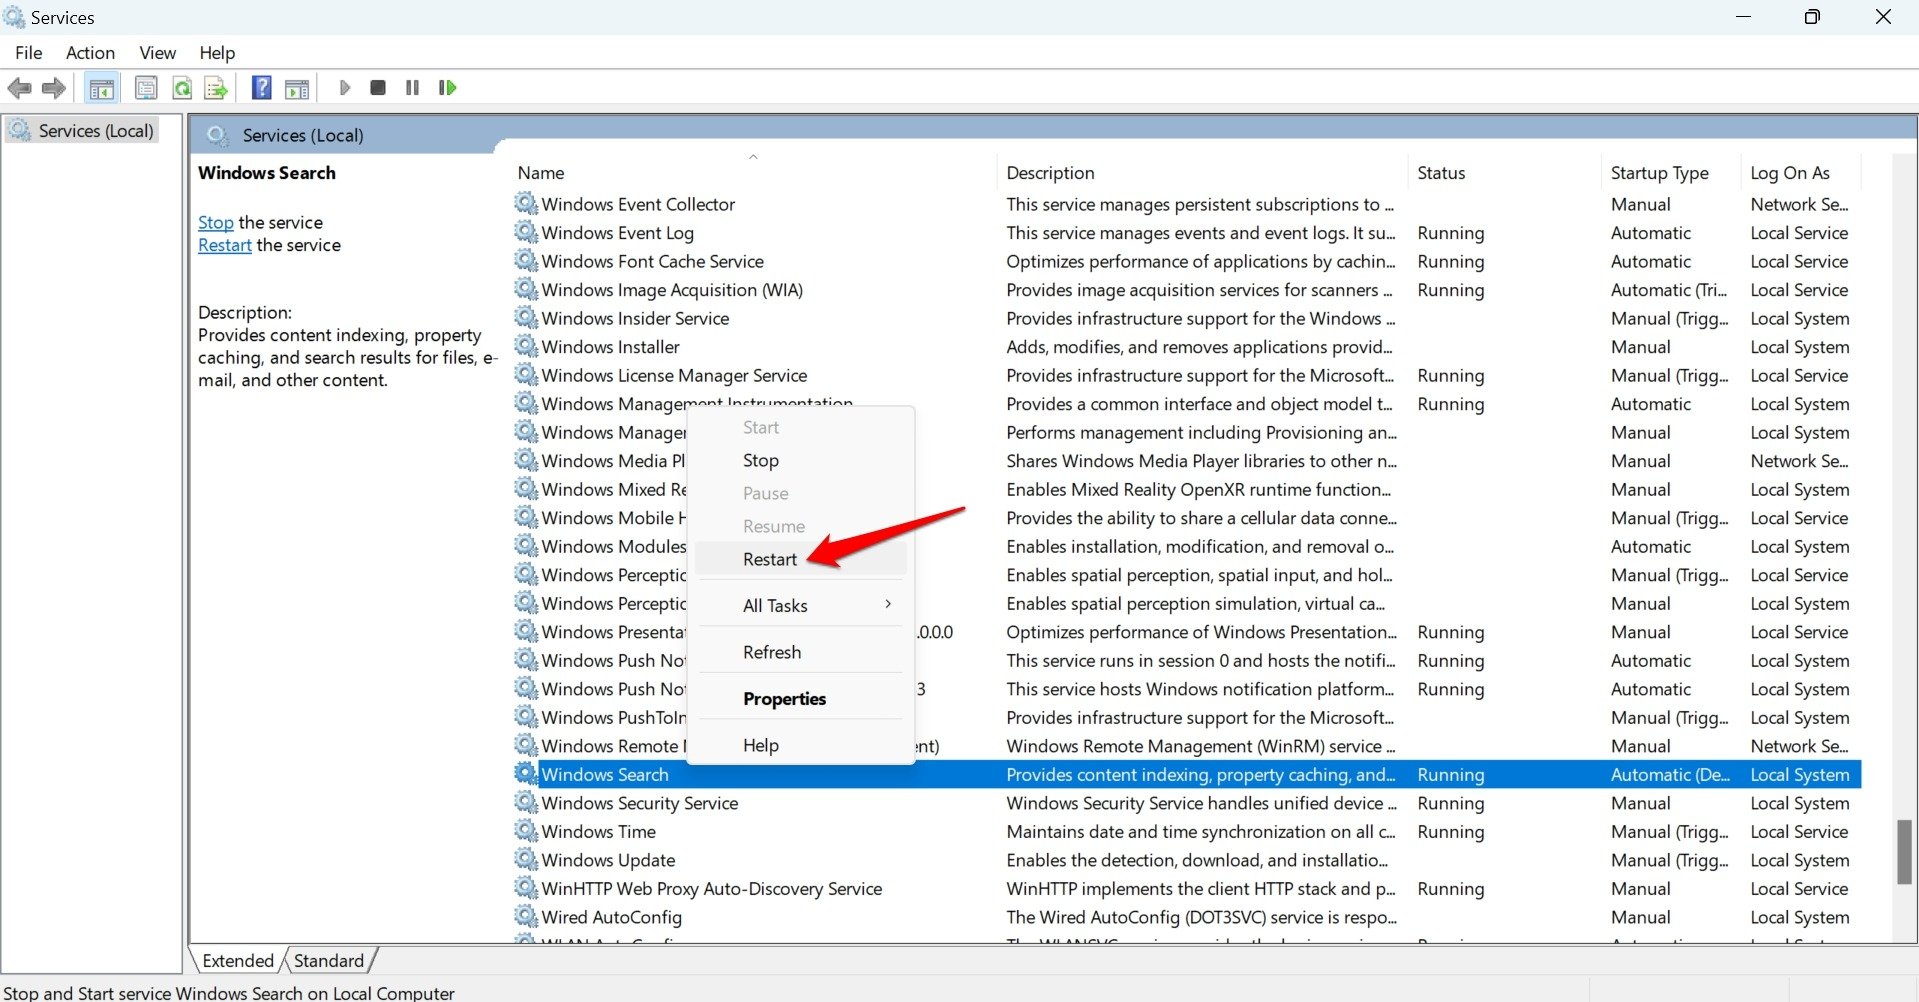
Task: Click the Export List toolbar icon
Action: tap(216, 88)
